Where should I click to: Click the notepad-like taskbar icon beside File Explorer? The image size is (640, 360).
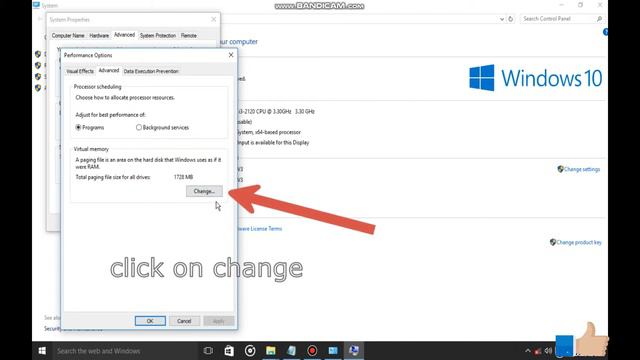(x=291, y=351)
